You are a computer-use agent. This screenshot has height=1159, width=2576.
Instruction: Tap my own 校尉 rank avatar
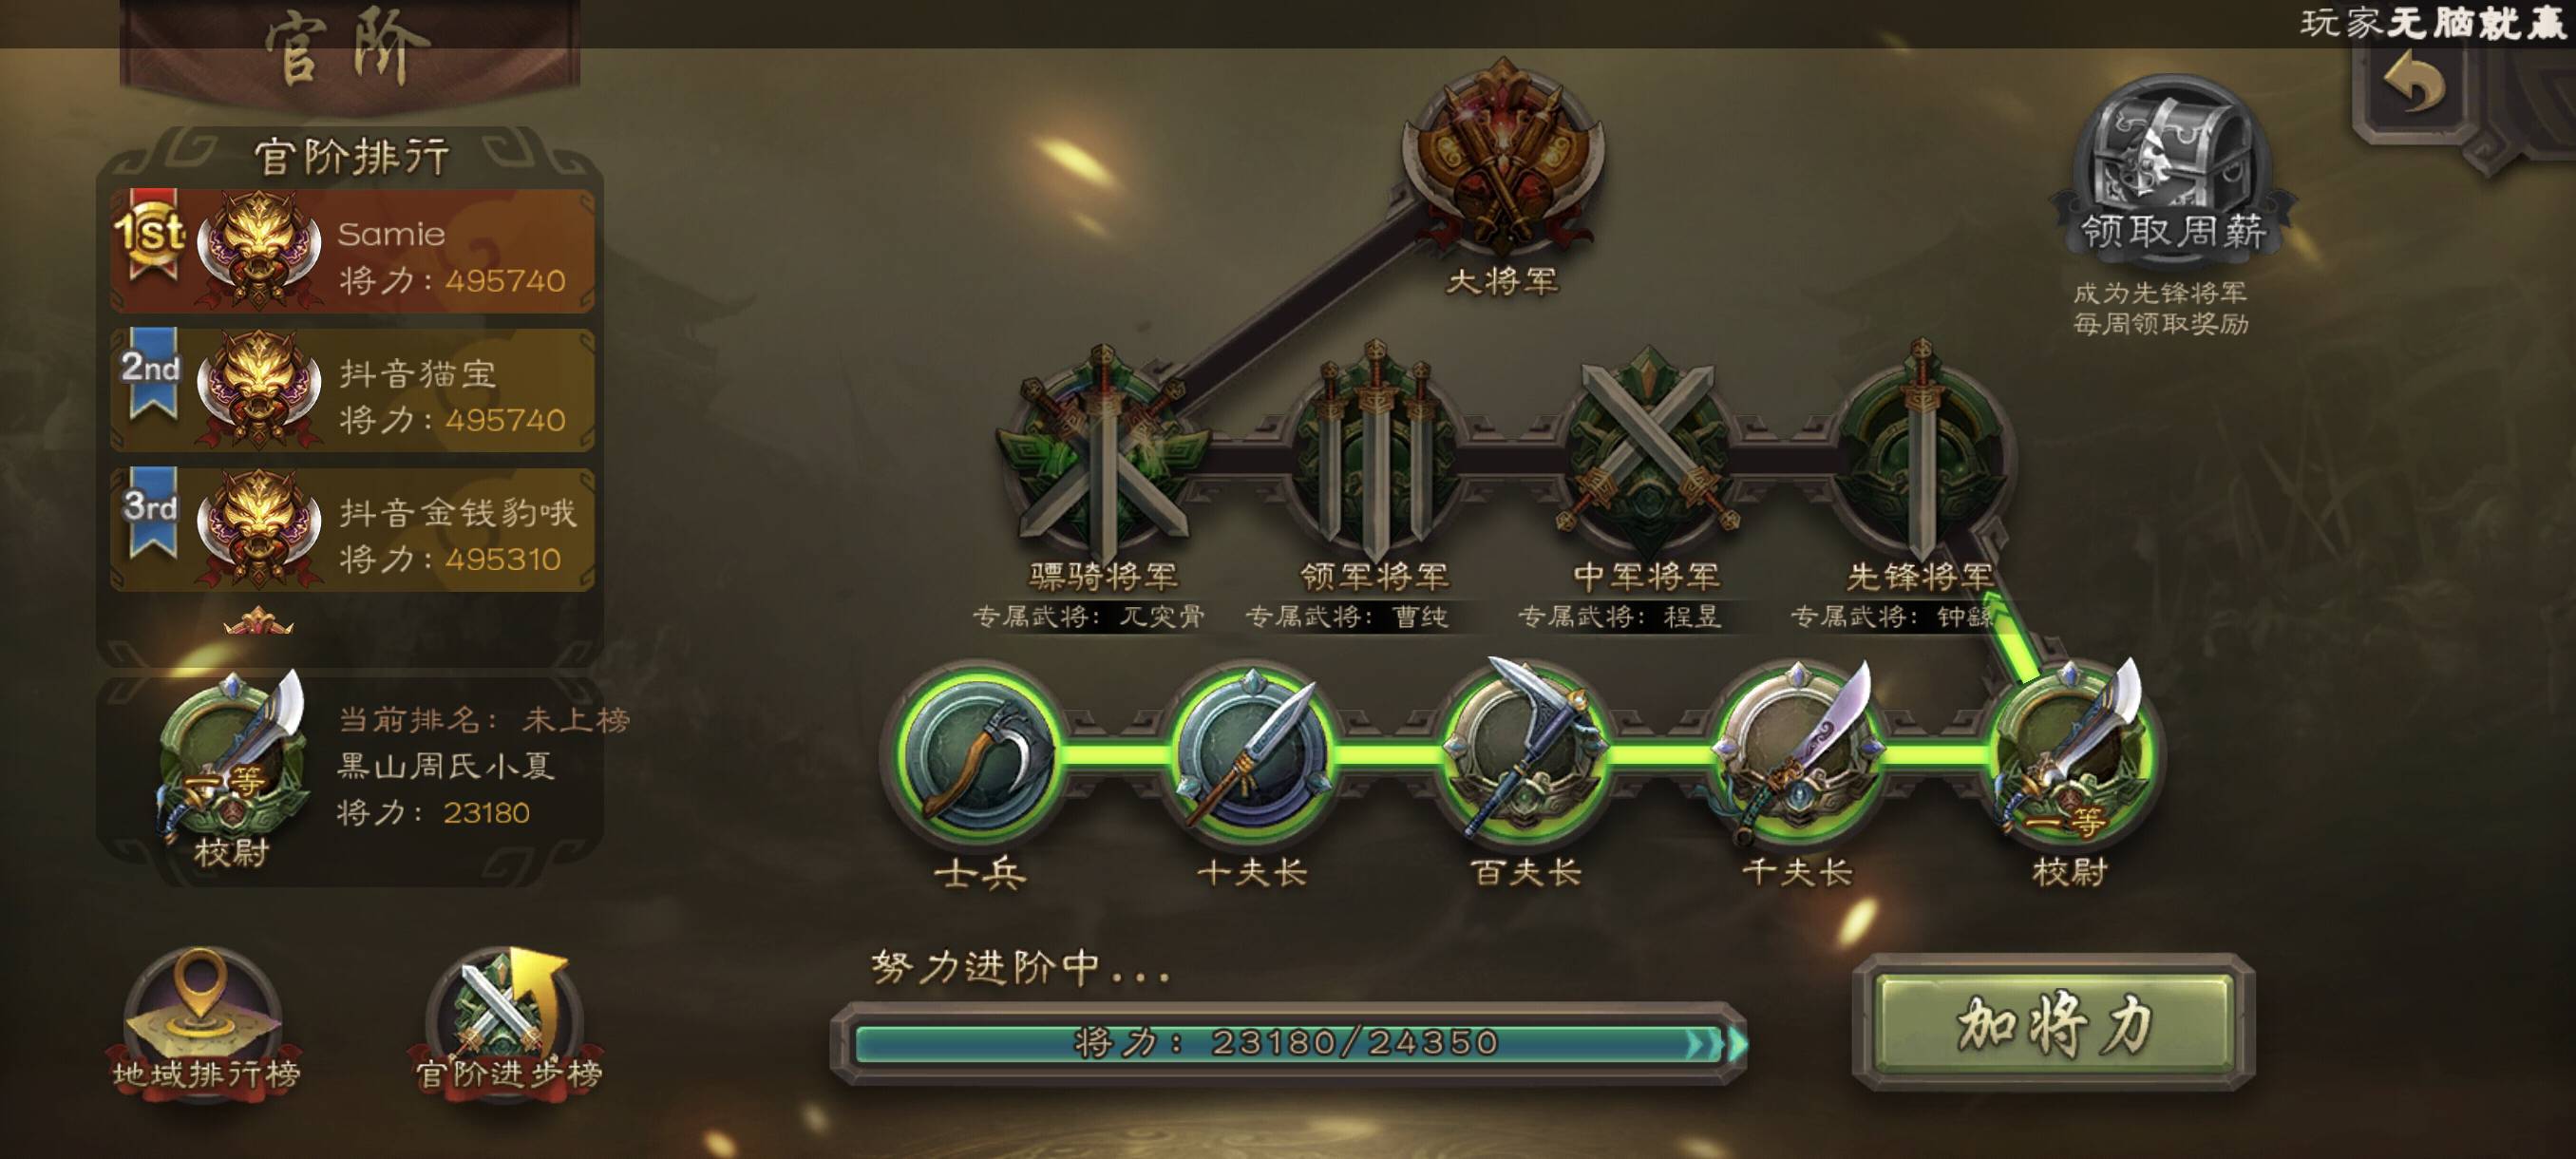pos(233,768)
